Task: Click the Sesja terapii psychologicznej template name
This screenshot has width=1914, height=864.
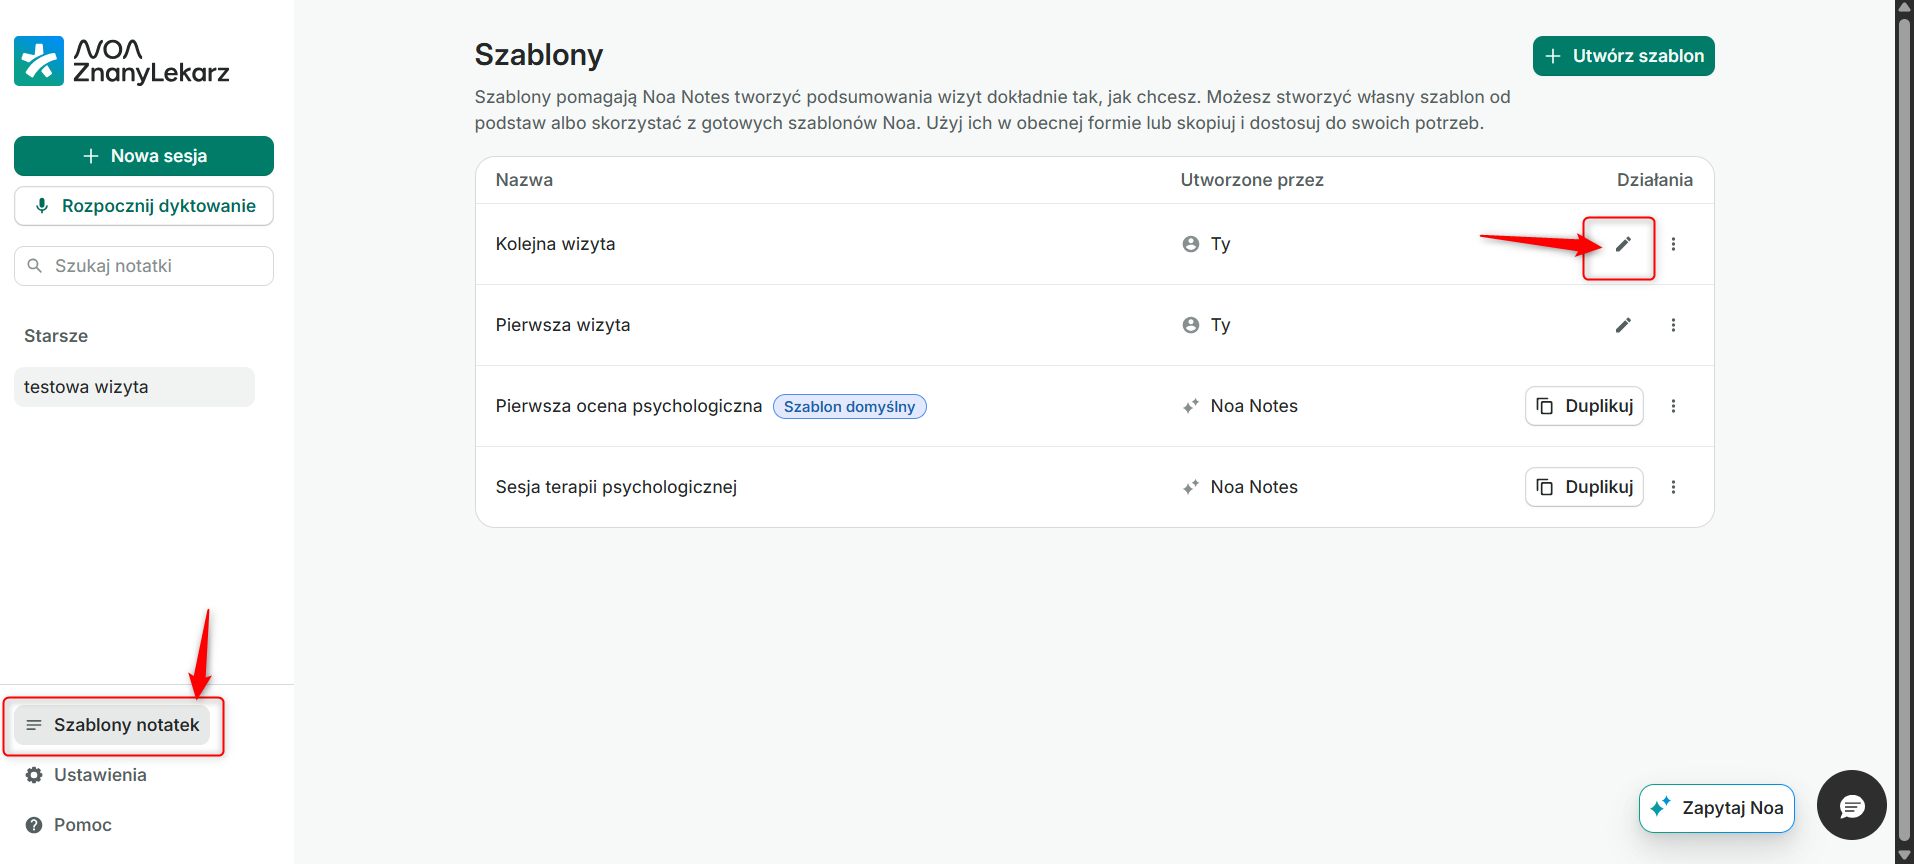Action: 616,487
